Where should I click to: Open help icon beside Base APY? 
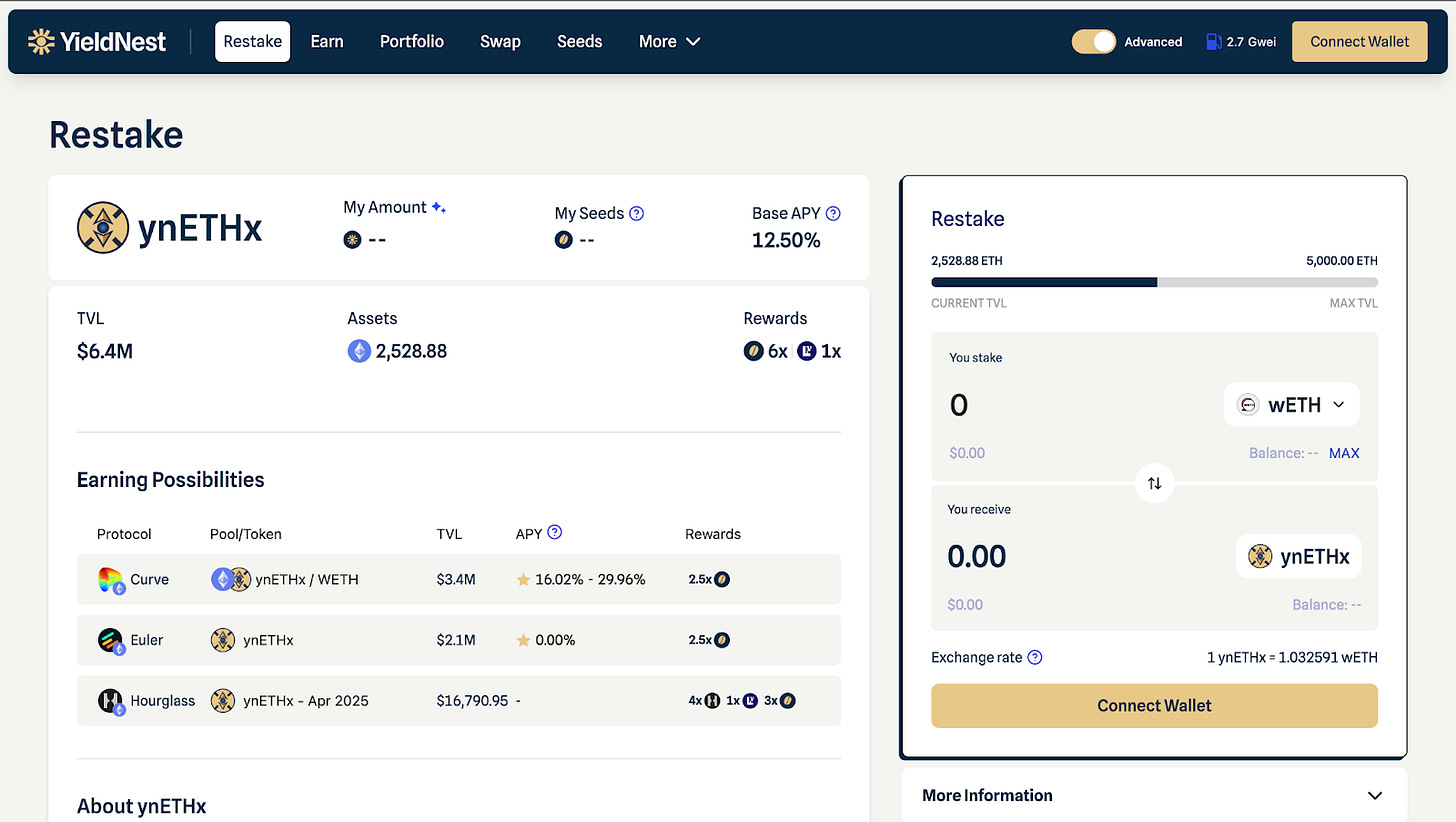click(833, 213)
